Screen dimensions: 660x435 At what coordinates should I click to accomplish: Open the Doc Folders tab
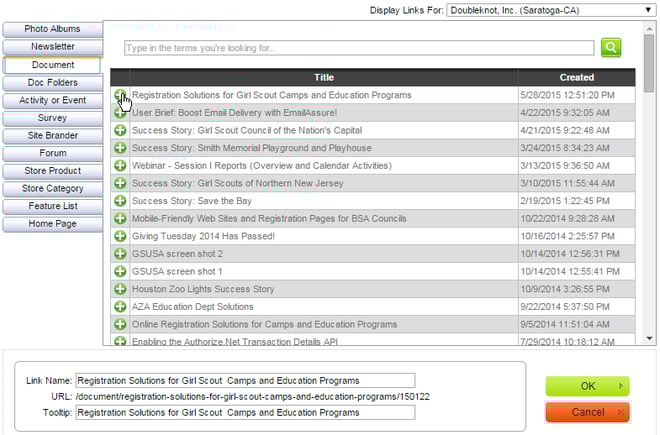[53, 83]
